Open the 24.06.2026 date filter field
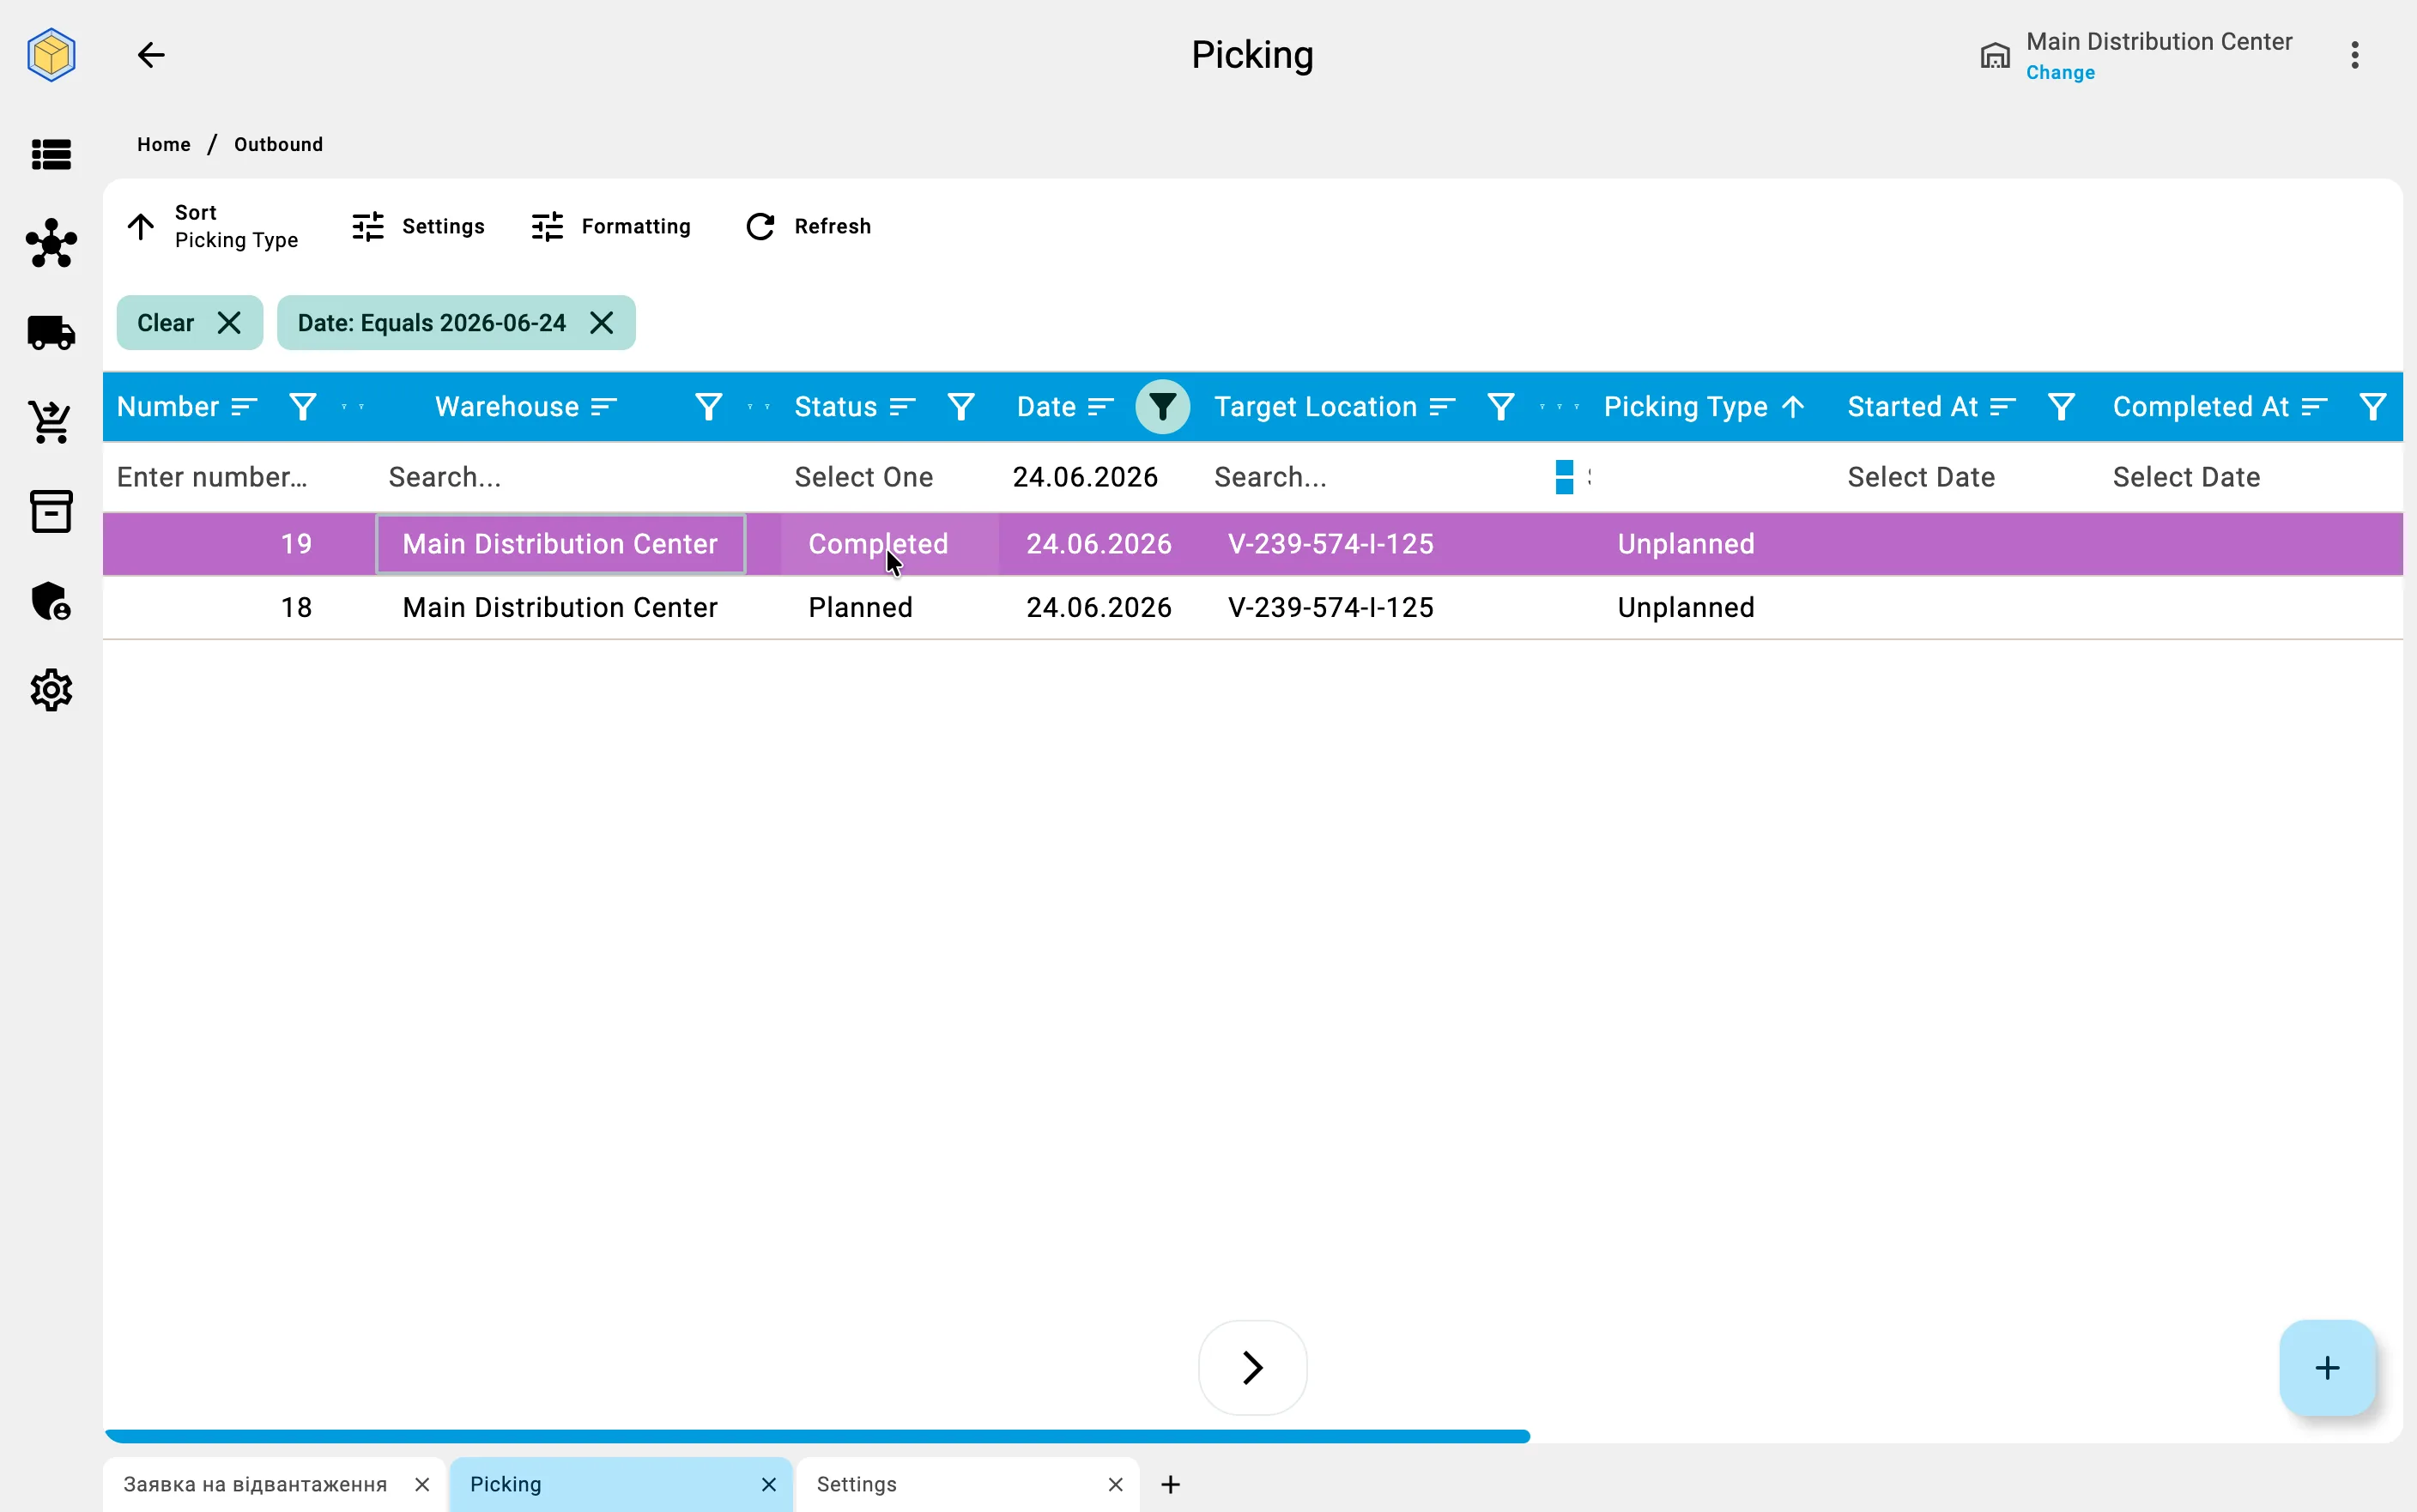 click(1085, 477)
